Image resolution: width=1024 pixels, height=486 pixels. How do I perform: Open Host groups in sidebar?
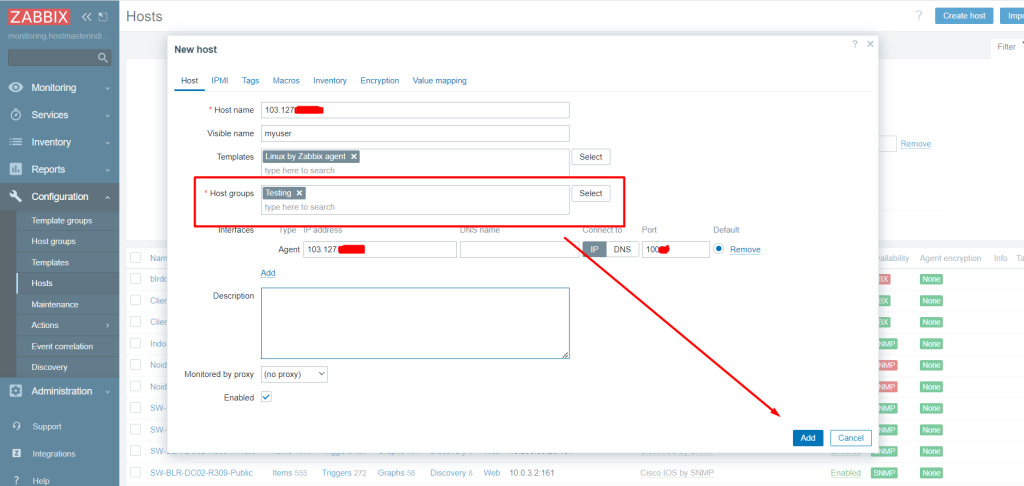54,242
